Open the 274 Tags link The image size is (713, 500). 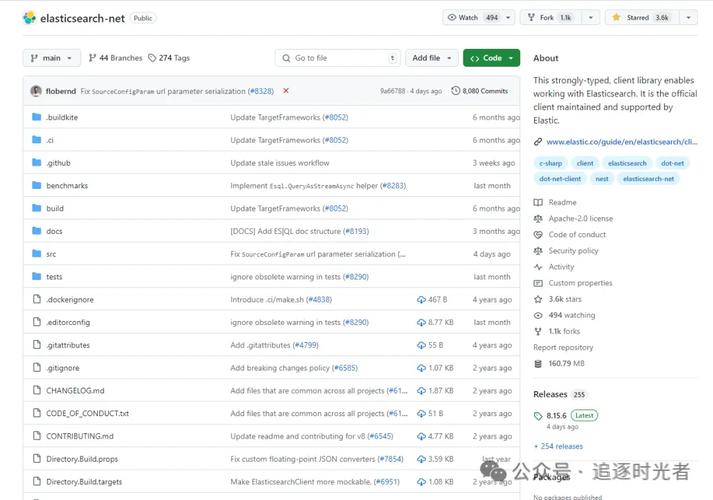[x=169, y=58]
